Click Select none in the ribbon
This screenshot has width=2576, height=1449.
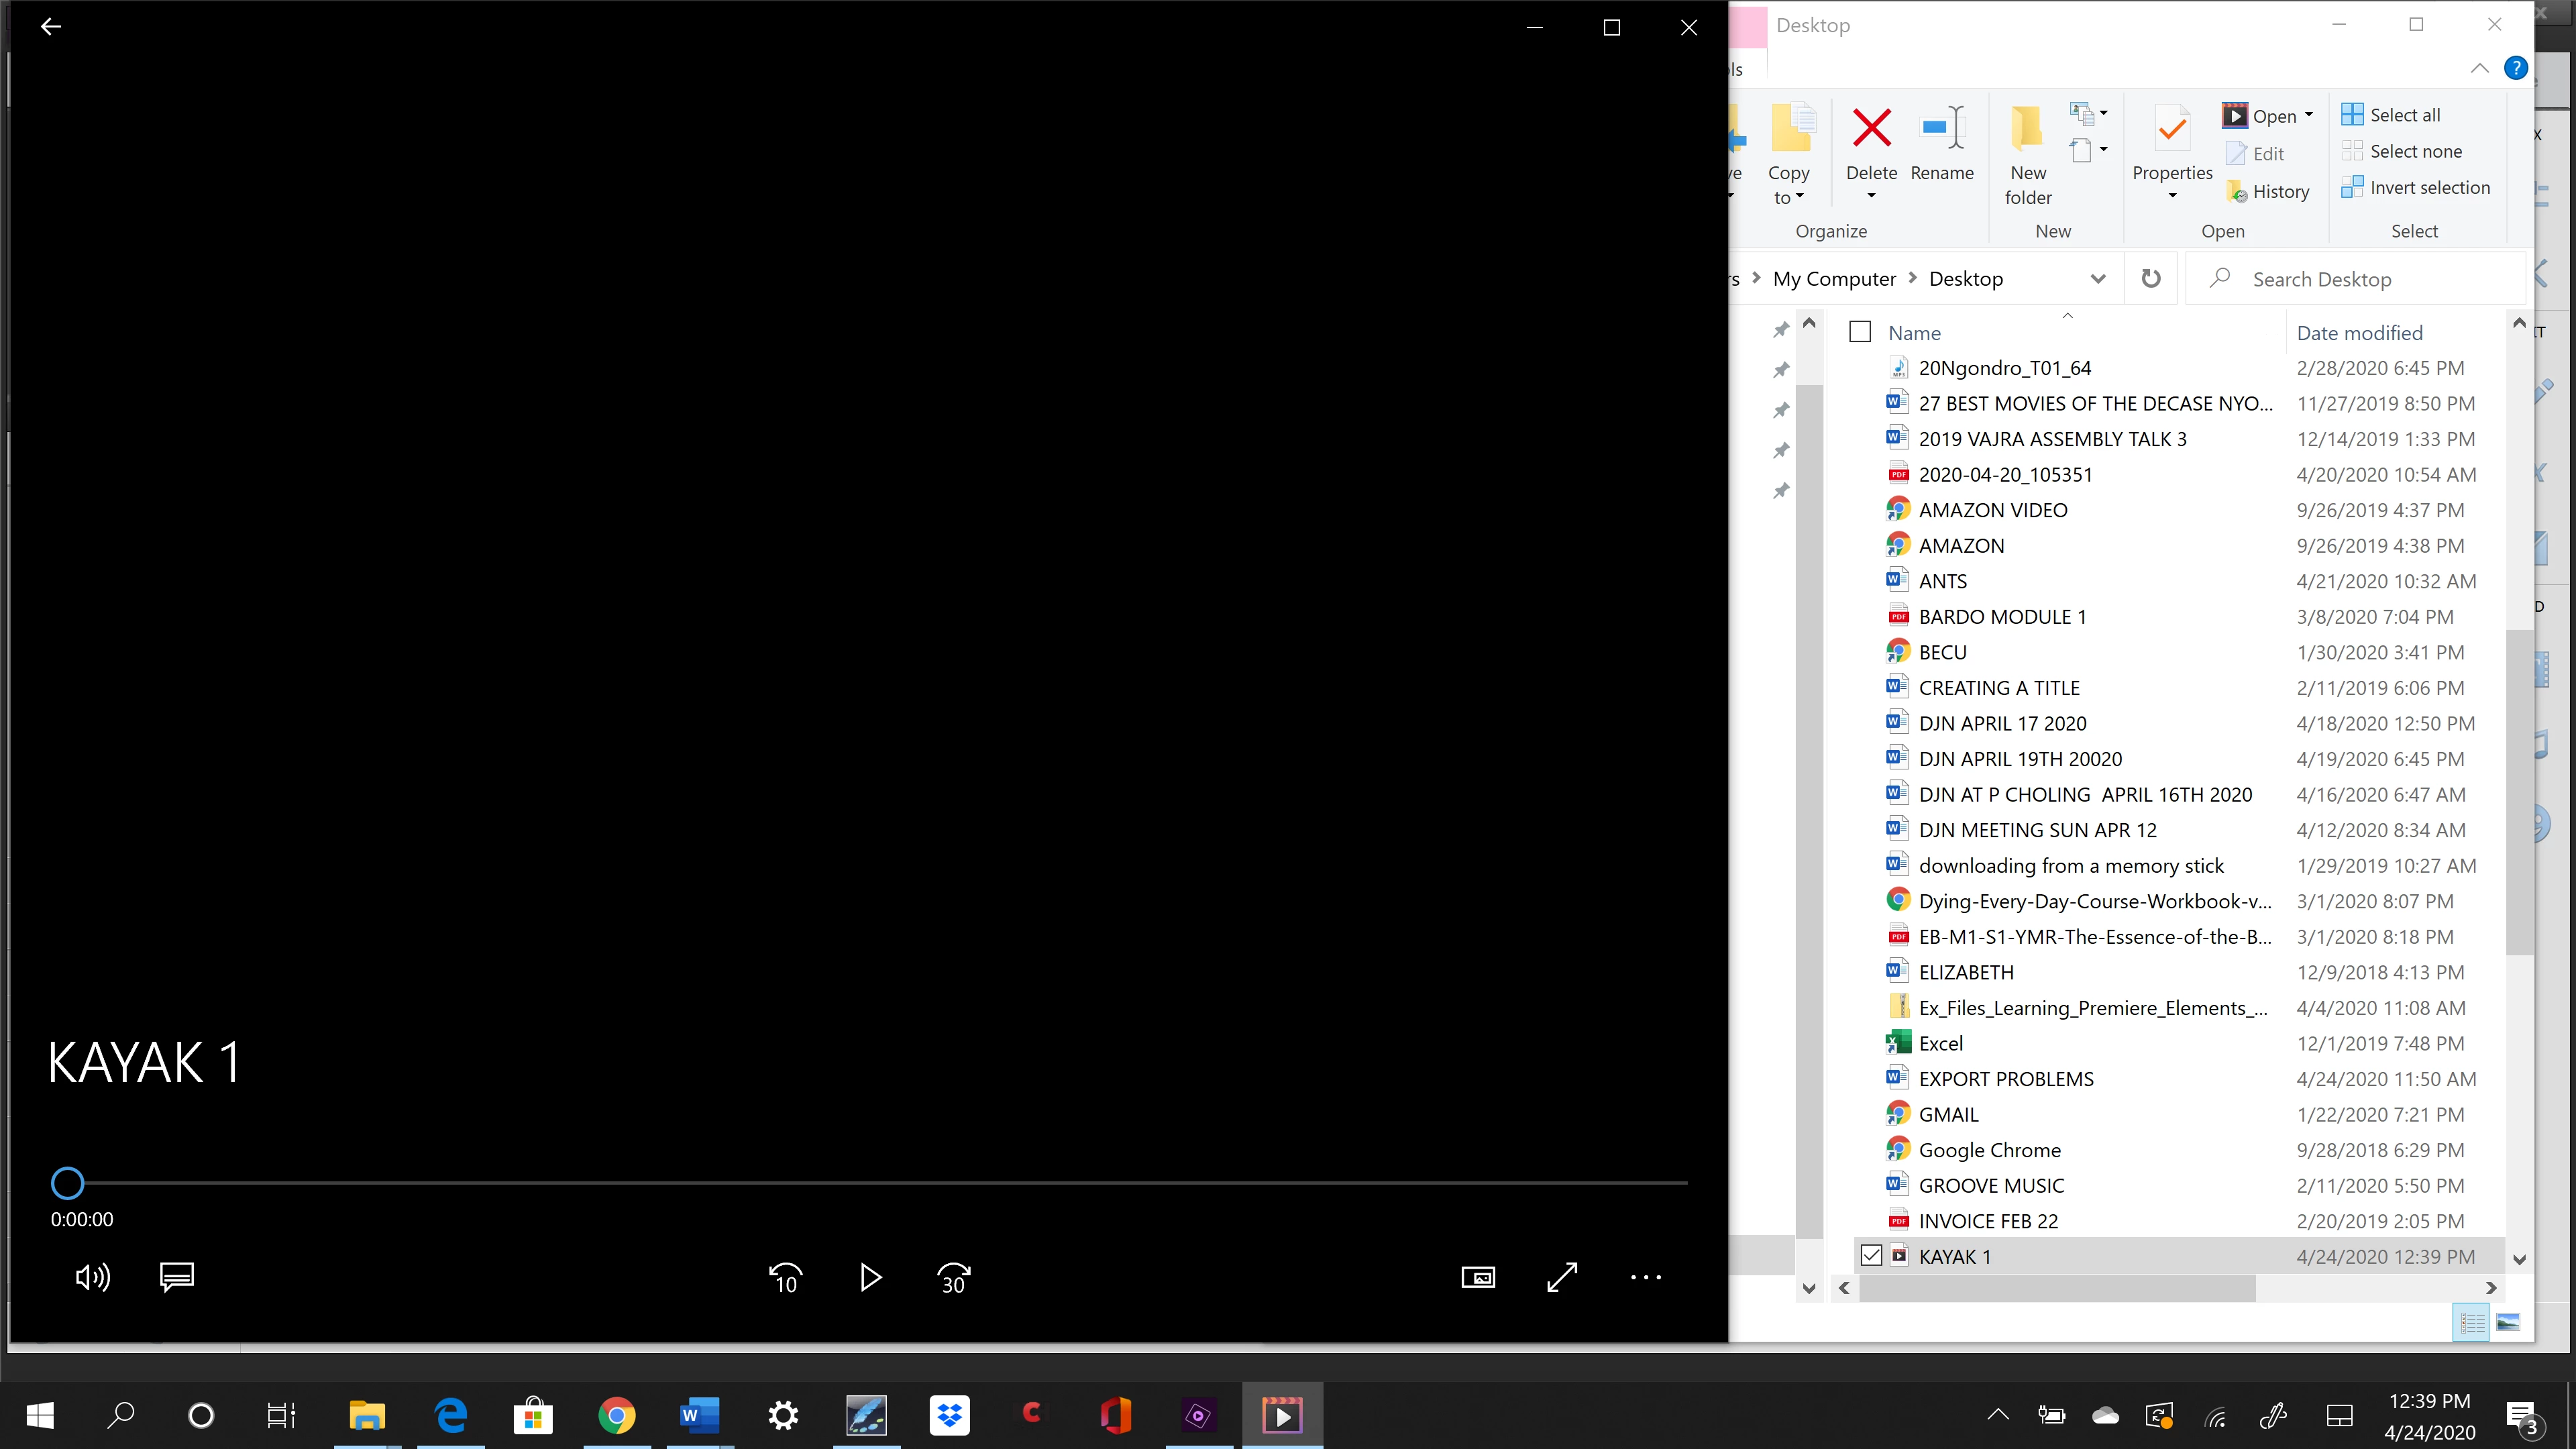click(x=2415, y=151)
